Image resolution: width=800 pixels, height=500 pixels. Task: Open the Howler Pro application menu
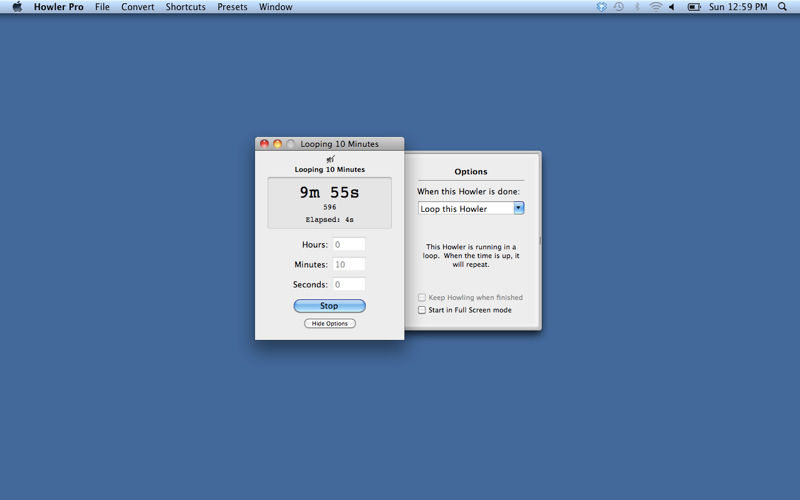click(59, 7)
